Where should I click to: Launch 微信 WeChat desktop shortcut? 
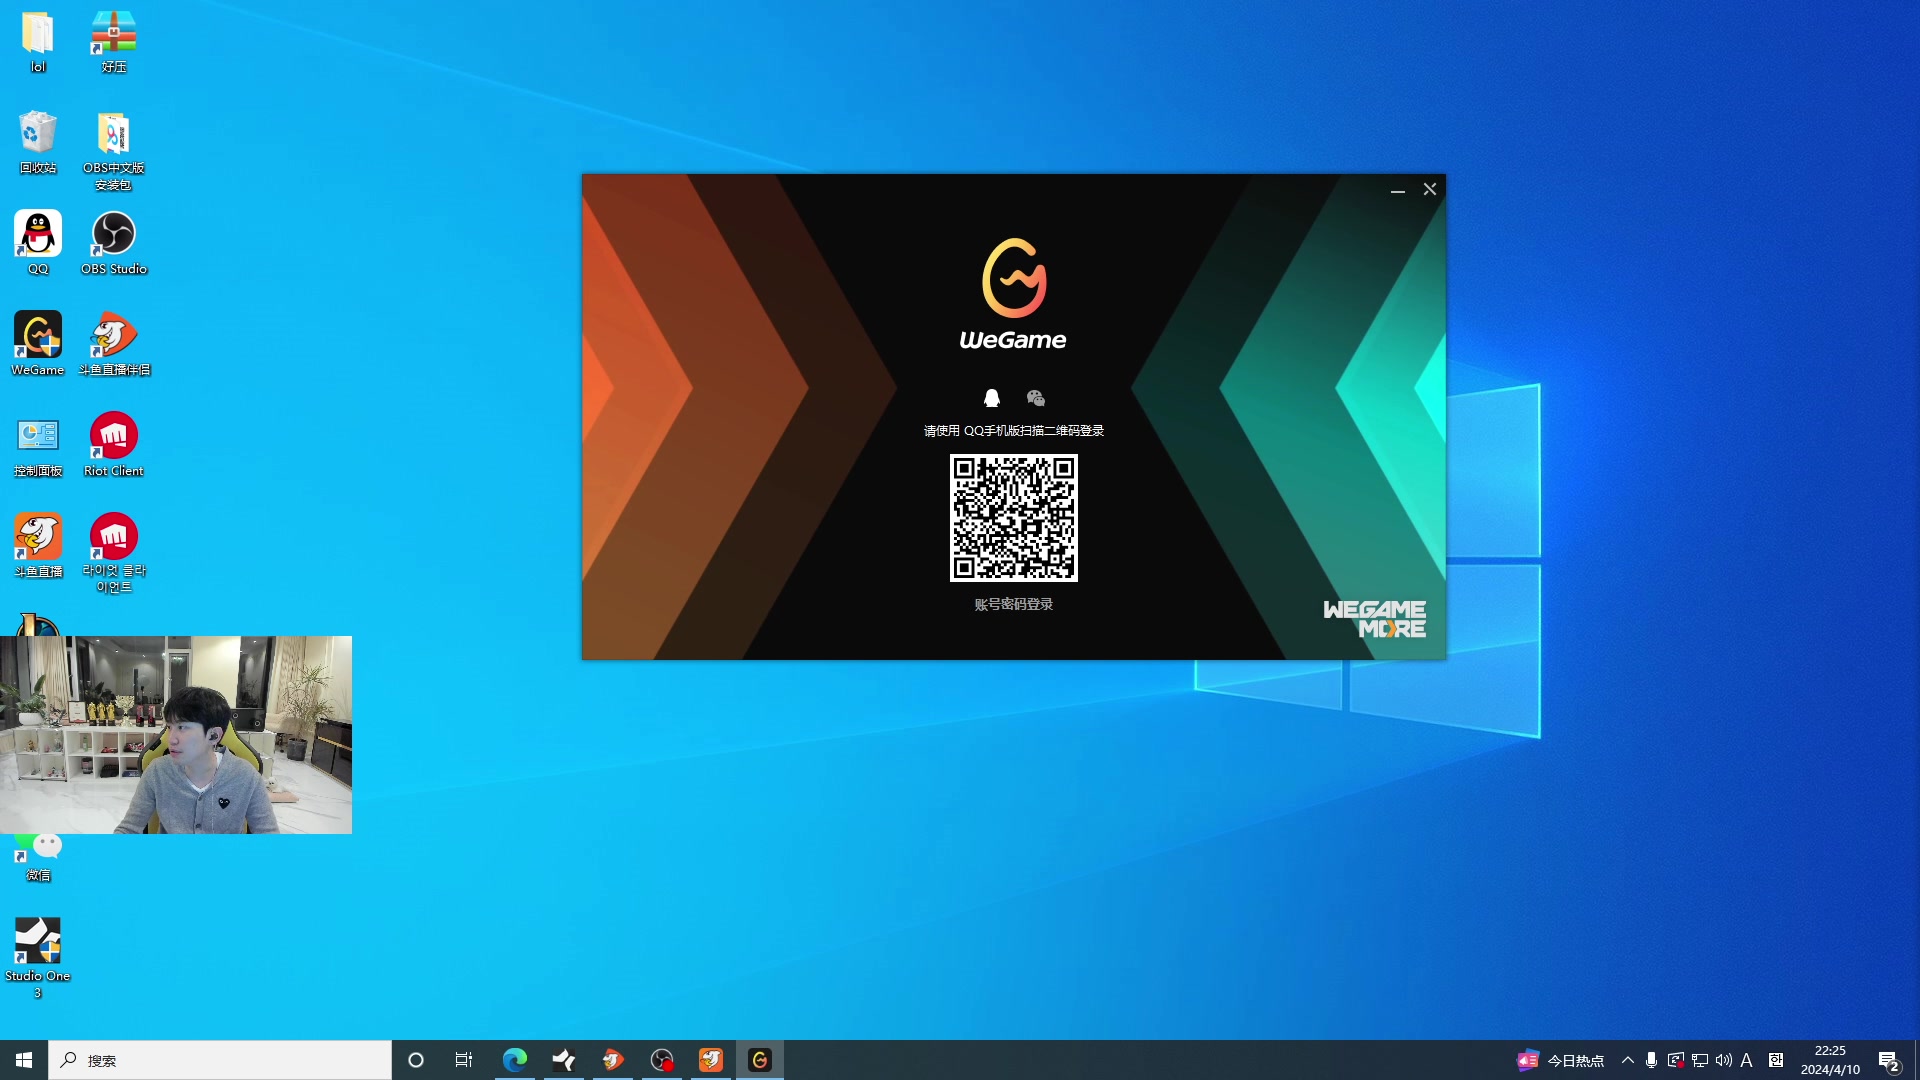click(38, 858)
